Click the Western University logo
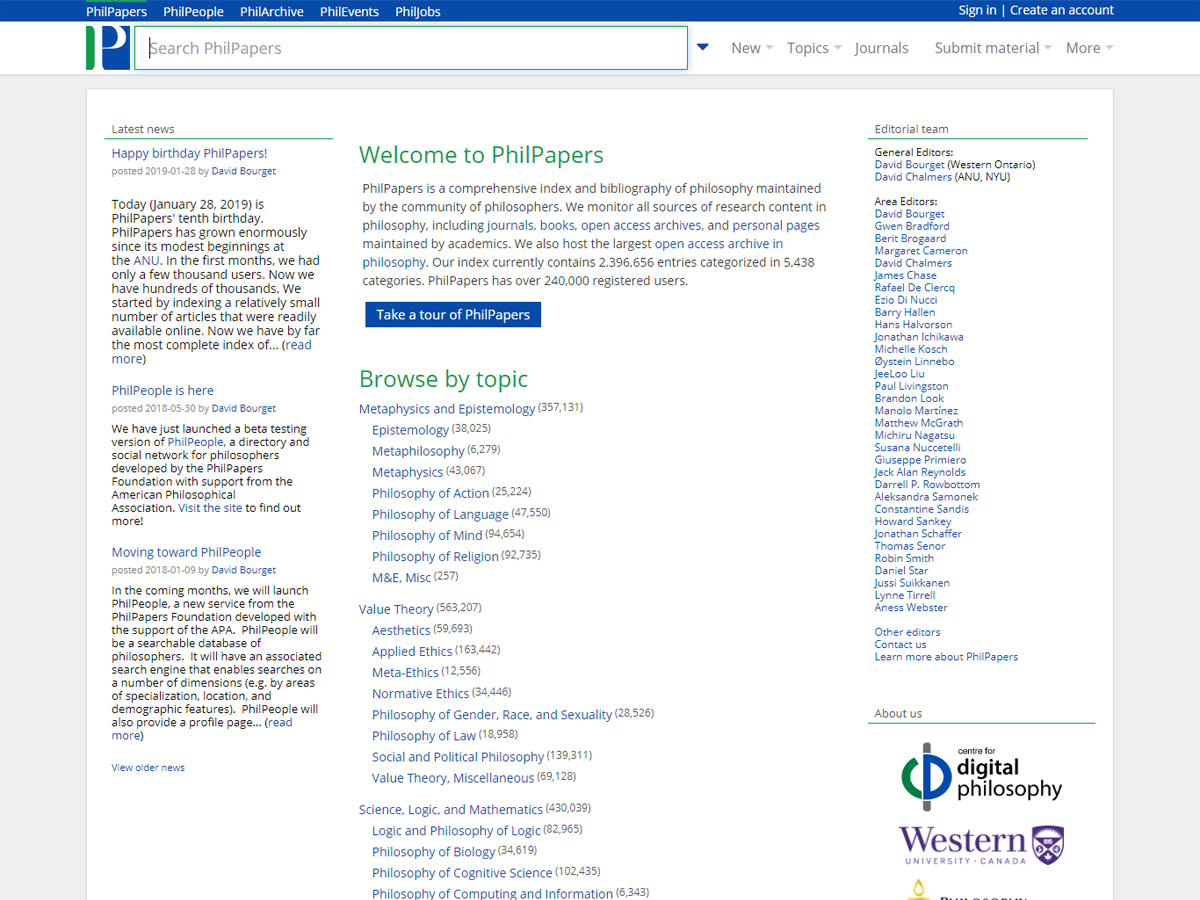This screenshot has width=1200, height=900. coord(981,845)
